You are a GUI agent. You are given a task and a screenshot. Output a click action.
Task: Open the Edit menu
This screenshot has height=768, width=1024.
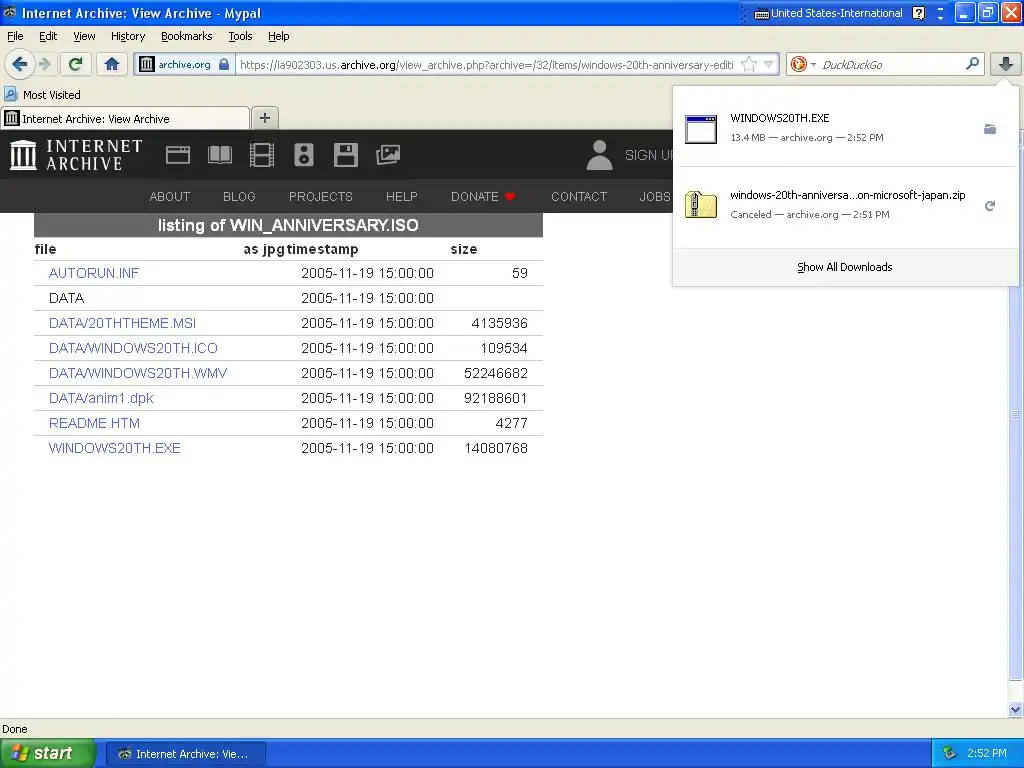coord(48,36)
